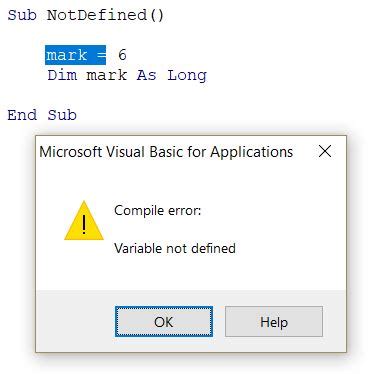Image resolution: width=376 pixels, height=374 pixels.
Task: Click 'Sub' in the End Sub line
Action: coord(62,115)
